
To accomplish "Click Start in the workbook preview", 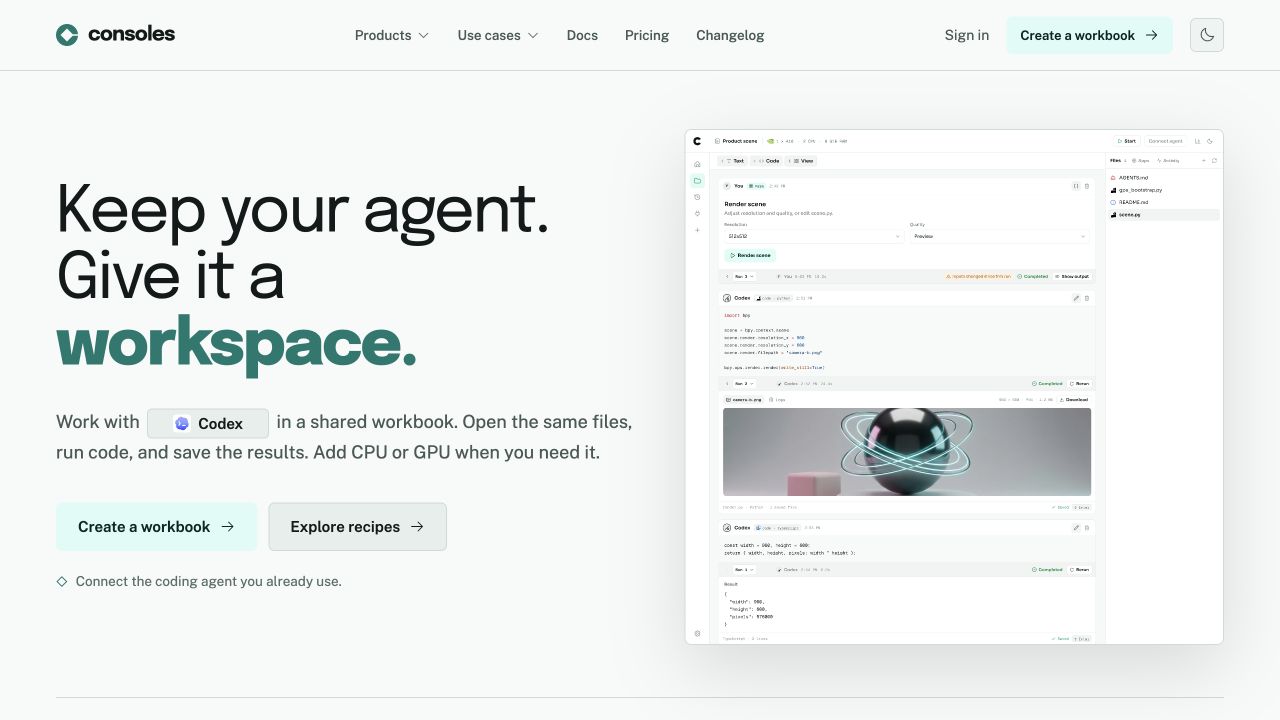I will [x=1127, y=141].
